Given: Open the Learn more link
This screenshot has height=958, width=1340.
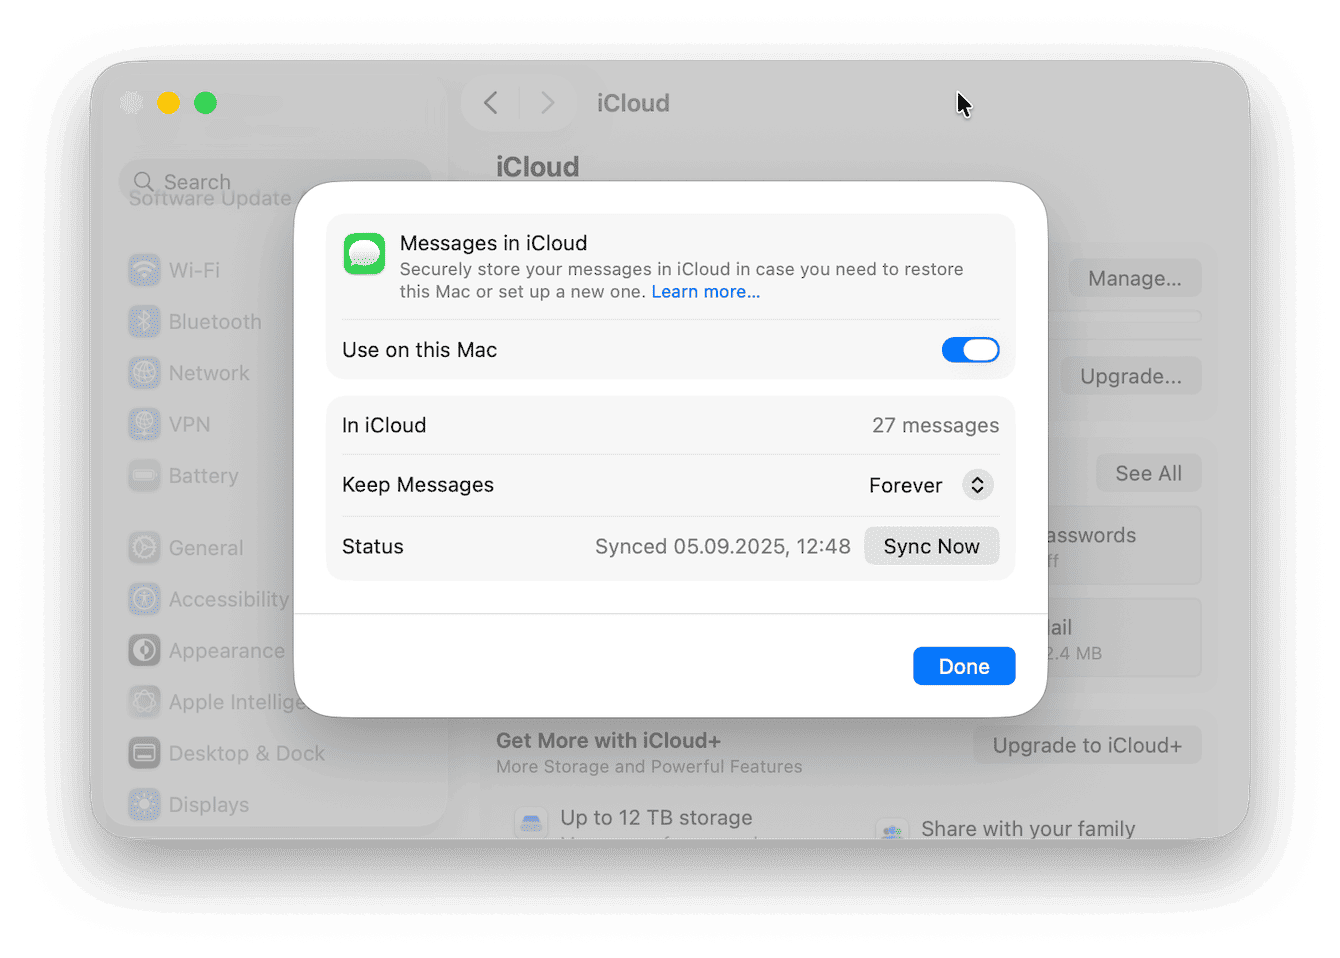Looking at the screenshot, I should pos(705,291).
